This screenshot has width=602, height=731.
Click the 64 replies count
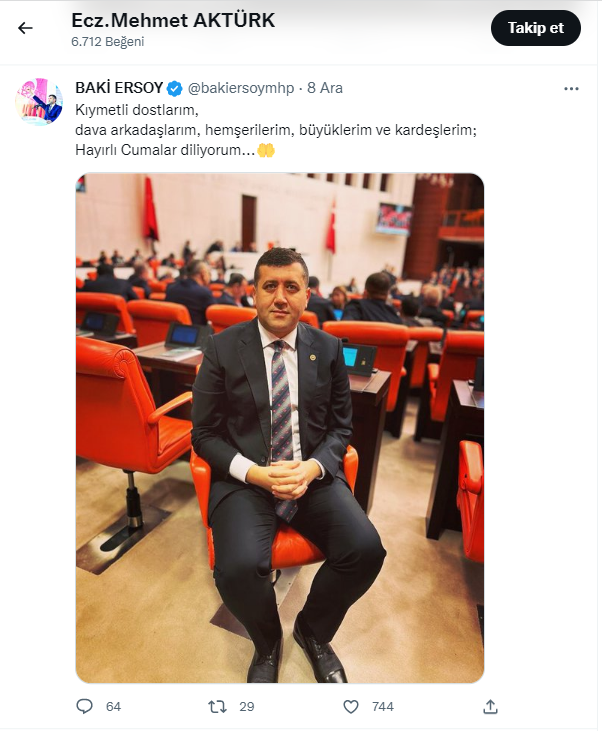[113, 707]
